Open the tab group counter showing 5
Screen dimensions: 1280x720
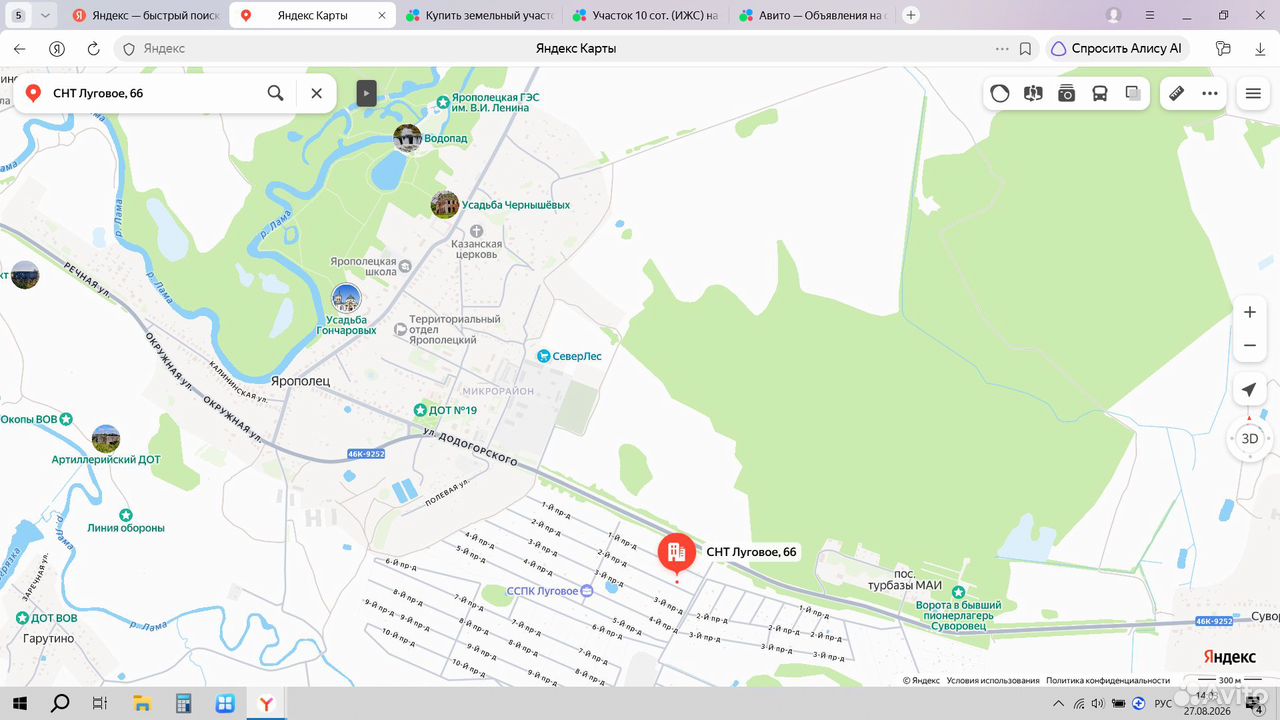pyautogui.click(x=18, y=15)
